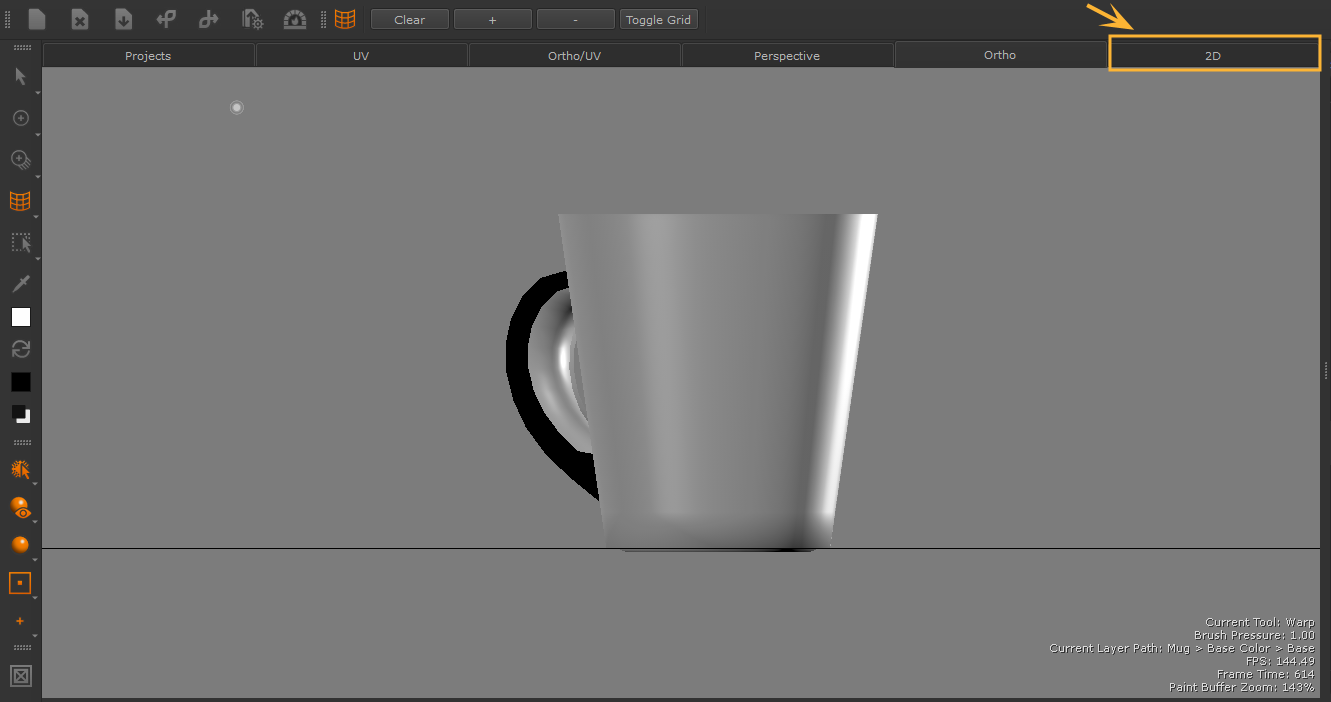The width and height of the screenshot is (1331, 702).
Task: Click the save icon with down arrow
Action: click(x=123, y=19)
